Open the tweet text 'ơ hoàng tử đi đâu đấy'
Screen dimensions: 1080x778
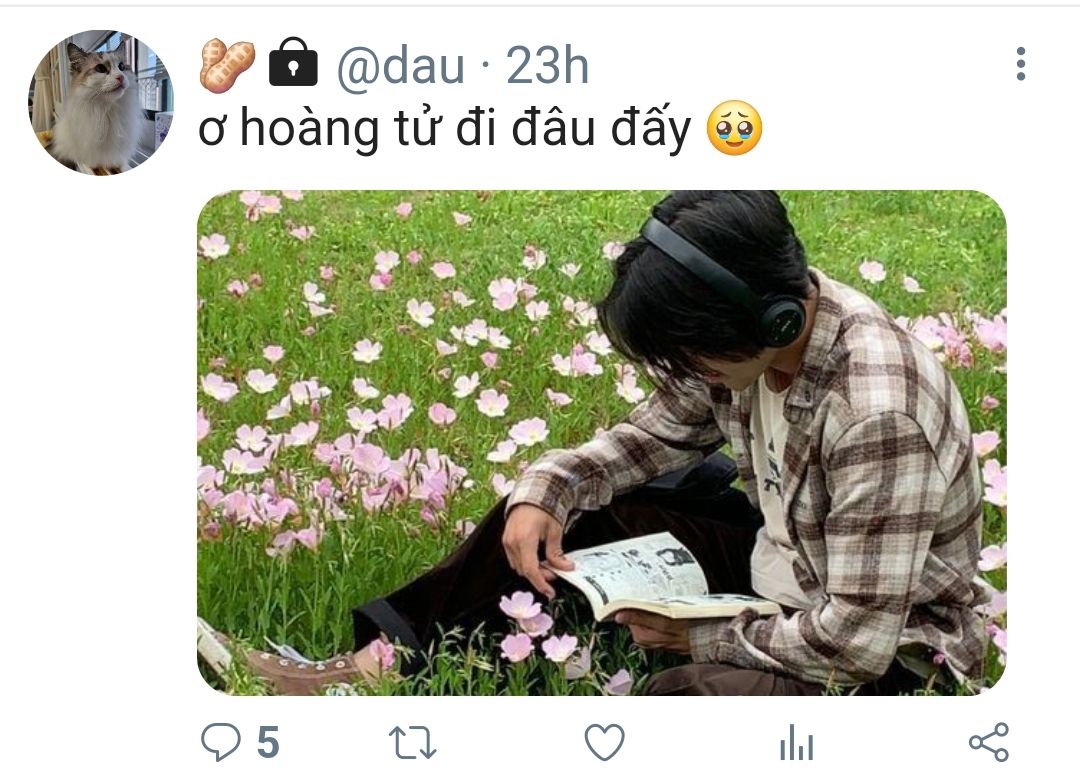[x=444, y=129]
